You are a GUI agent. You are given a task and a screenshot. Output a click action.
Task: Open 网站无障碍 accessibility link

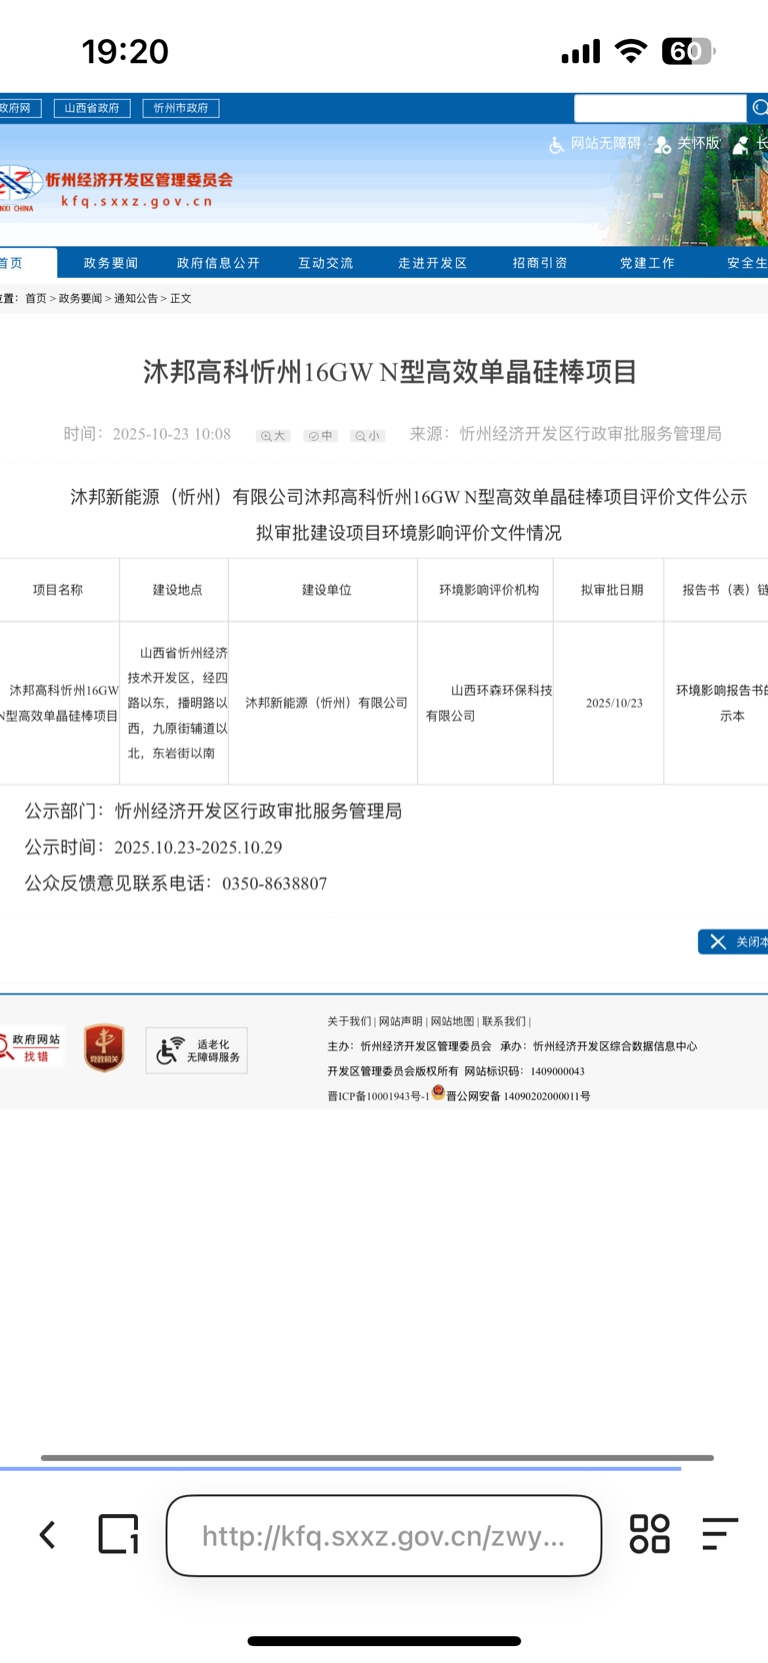pyautogui.click(x=595, y=144)
